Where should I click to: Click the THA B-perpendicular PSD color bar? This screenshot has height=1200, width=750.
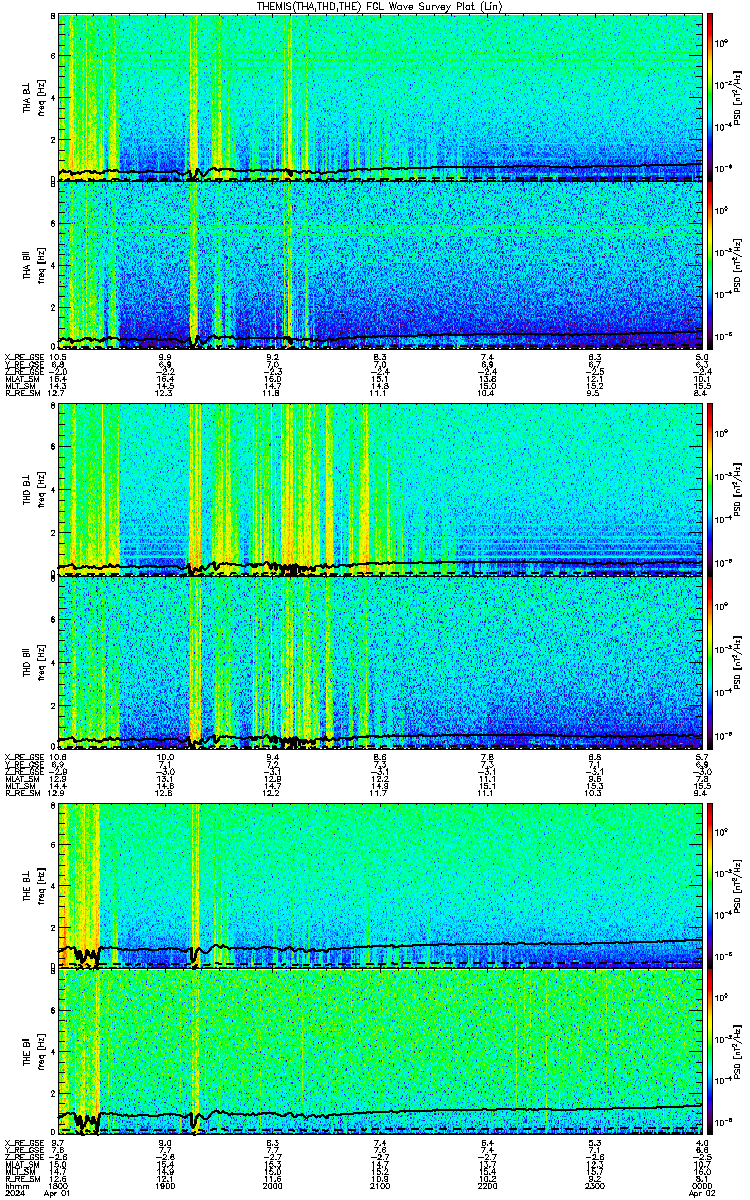(711, 97)
